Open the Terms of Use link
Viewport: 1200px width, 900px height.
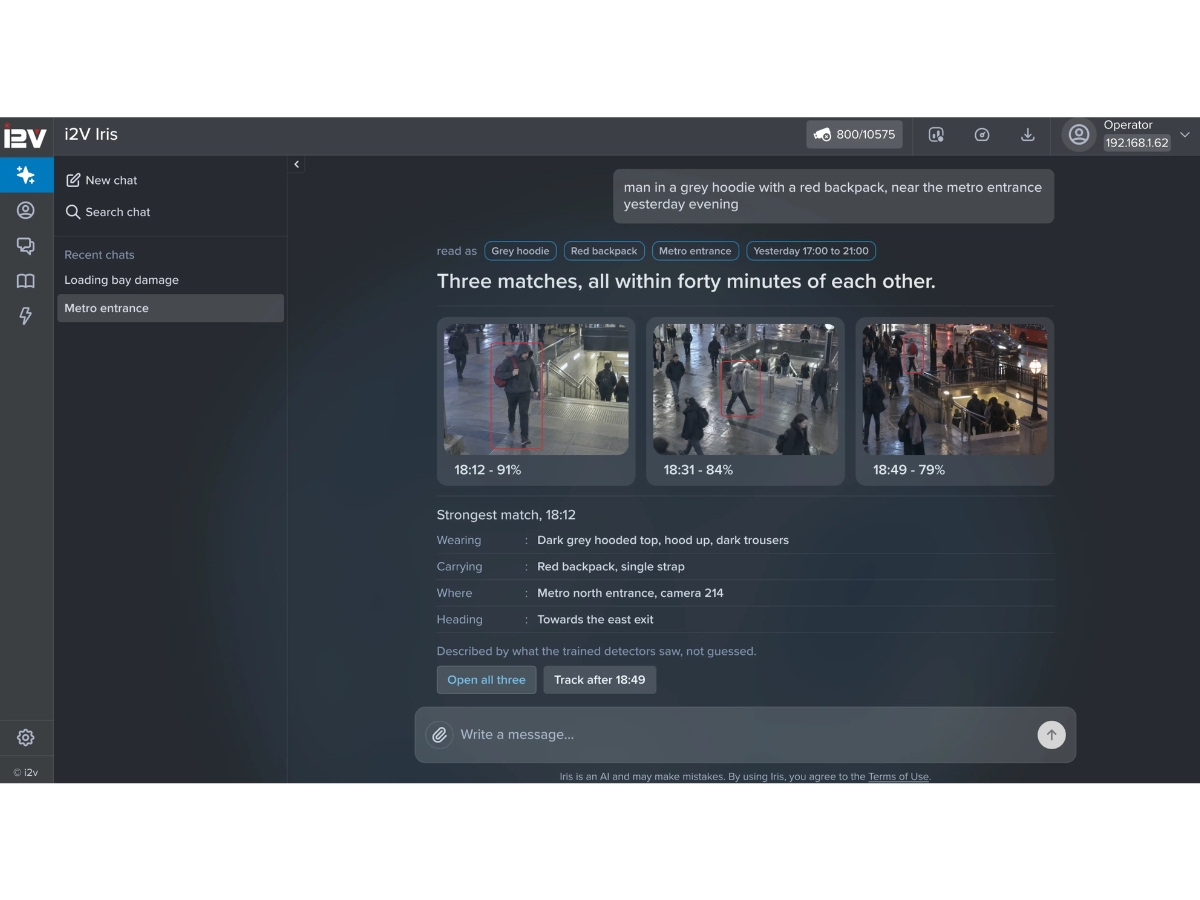point(898,777)
